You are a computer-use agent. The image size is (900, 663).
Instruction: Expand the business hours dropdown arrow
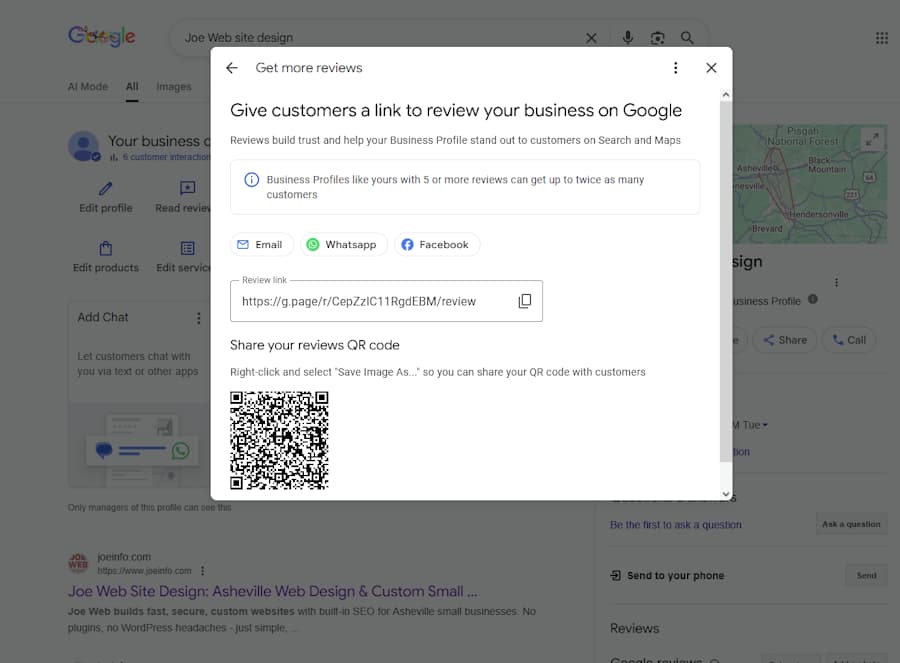tap(765, 425)
